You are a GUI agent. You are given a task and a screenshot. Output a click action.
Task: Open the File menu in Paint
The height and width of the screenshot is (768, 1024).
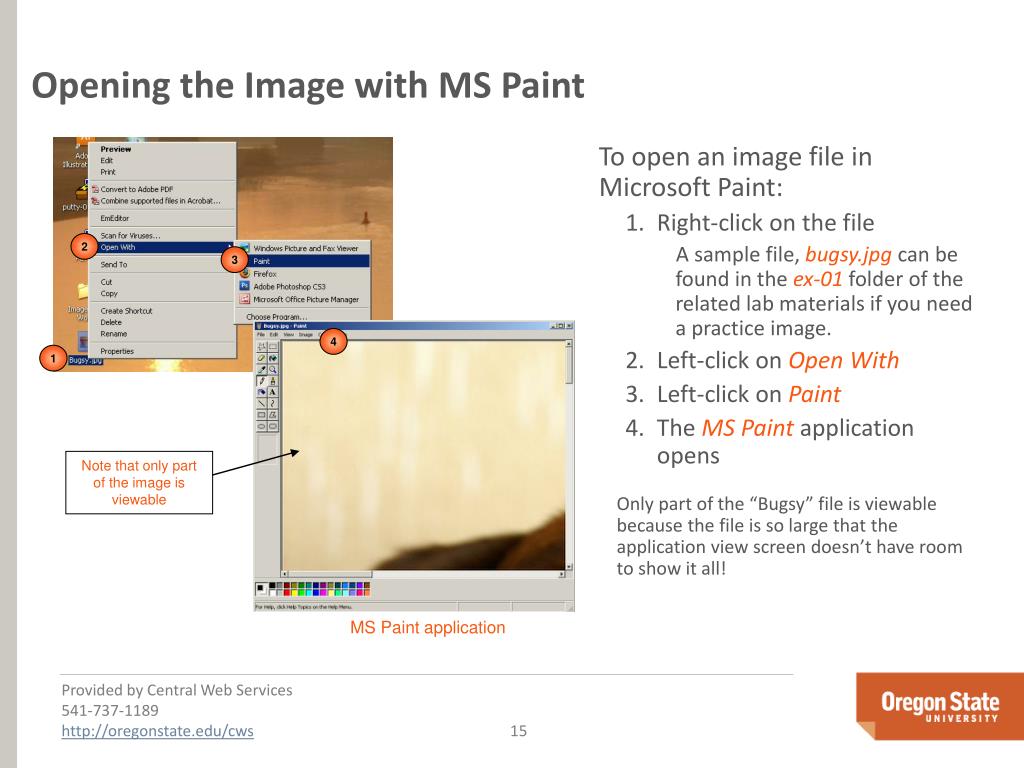(x=261, y=334)
